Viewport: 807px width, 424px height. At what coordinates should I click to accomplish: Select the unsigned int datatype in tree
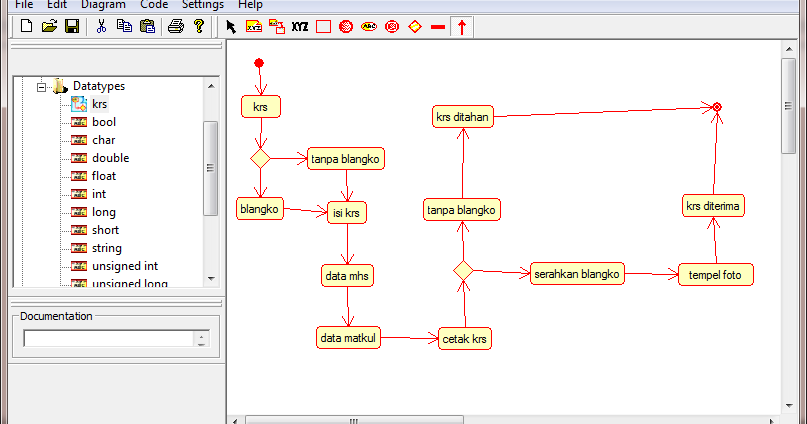[x=125, y=266]
